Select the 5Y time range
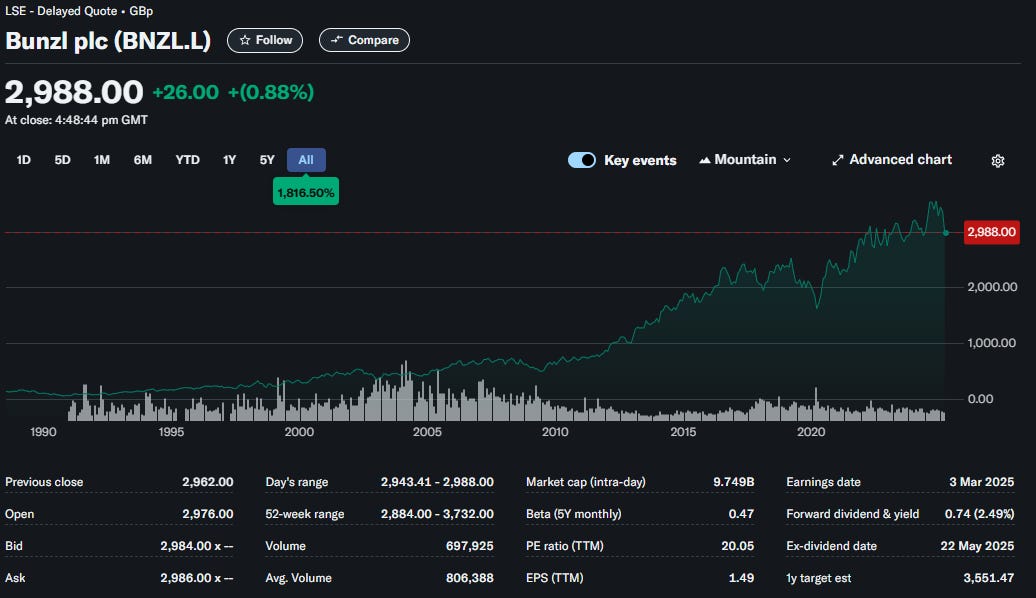 [x=267, y=160]
